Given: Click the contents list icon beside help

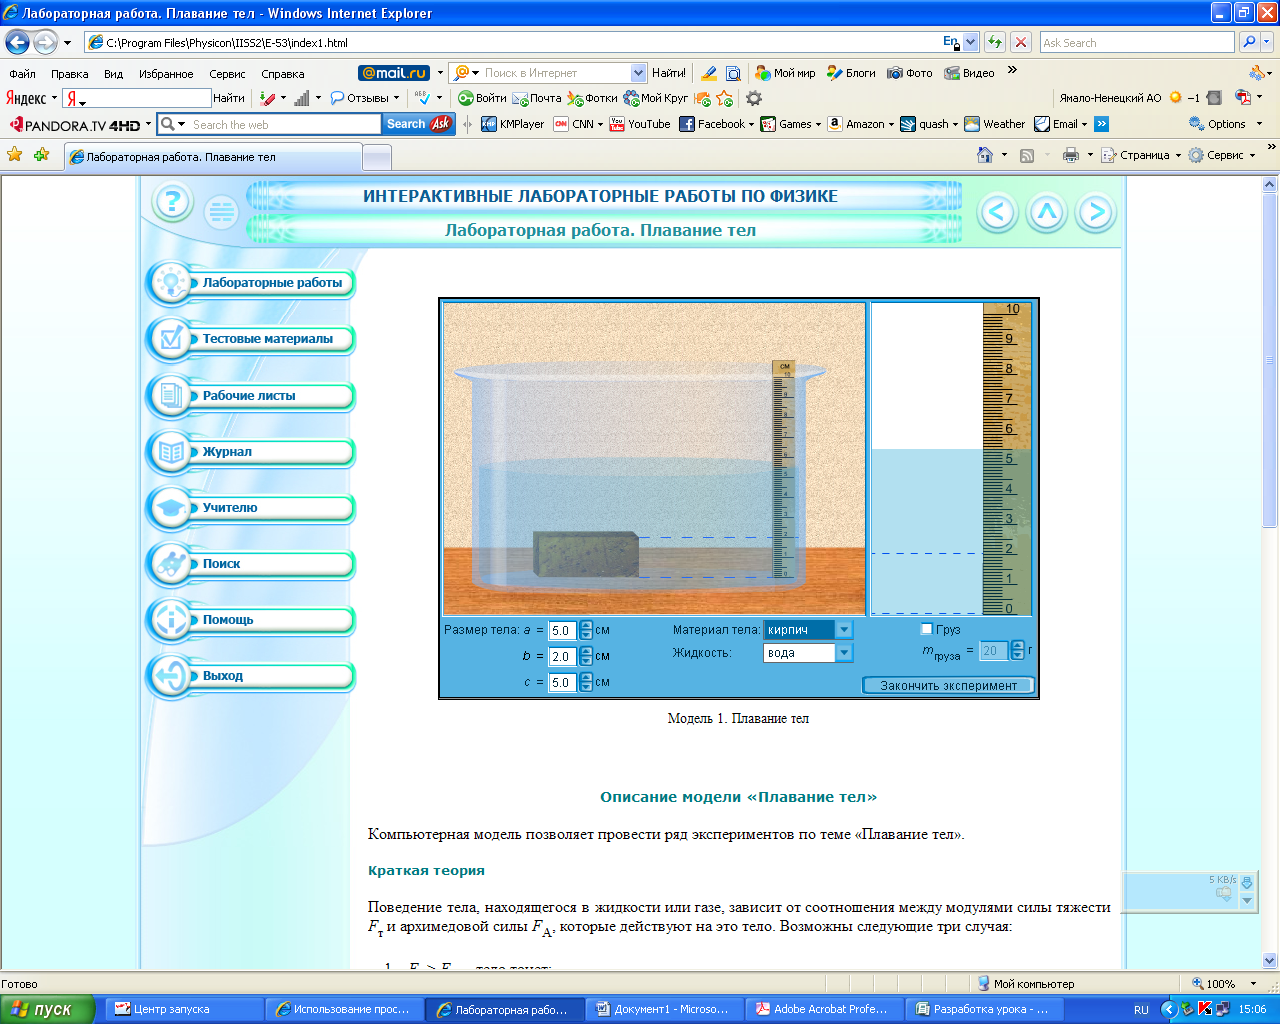Looking at the screenshot, I should tap(221, 212).
